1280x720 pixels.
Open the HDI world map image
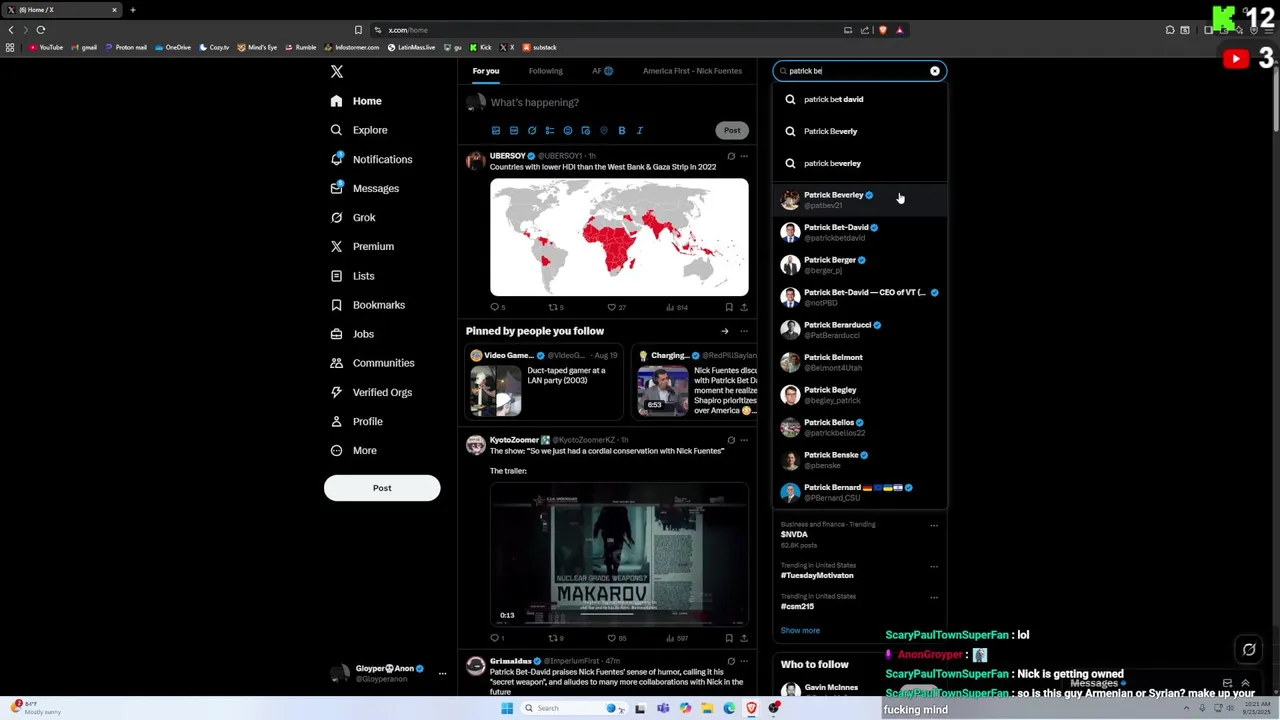click(619, 237)
